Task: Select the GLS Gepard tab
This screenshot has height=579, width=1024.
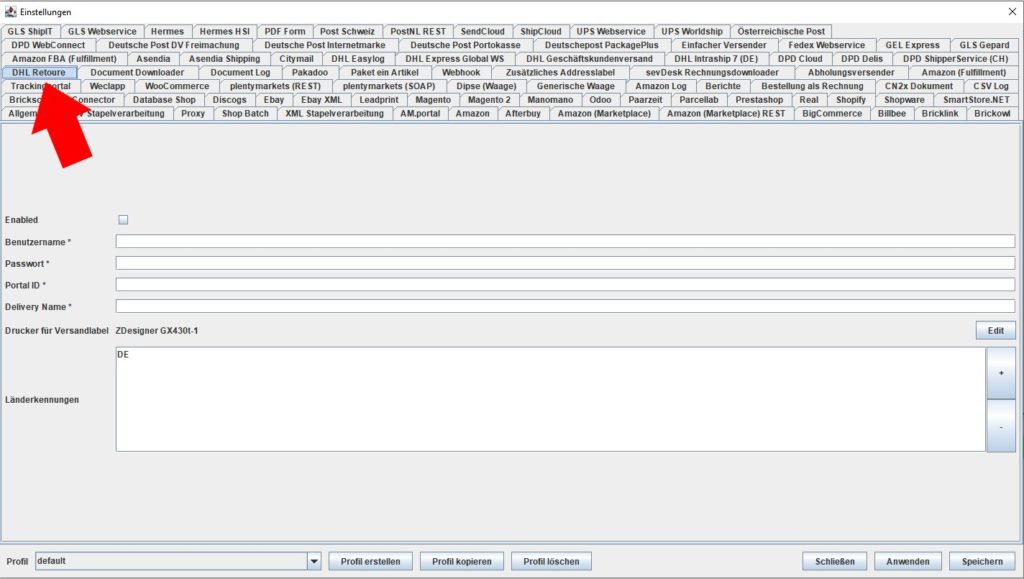Action: coord(984,45)
